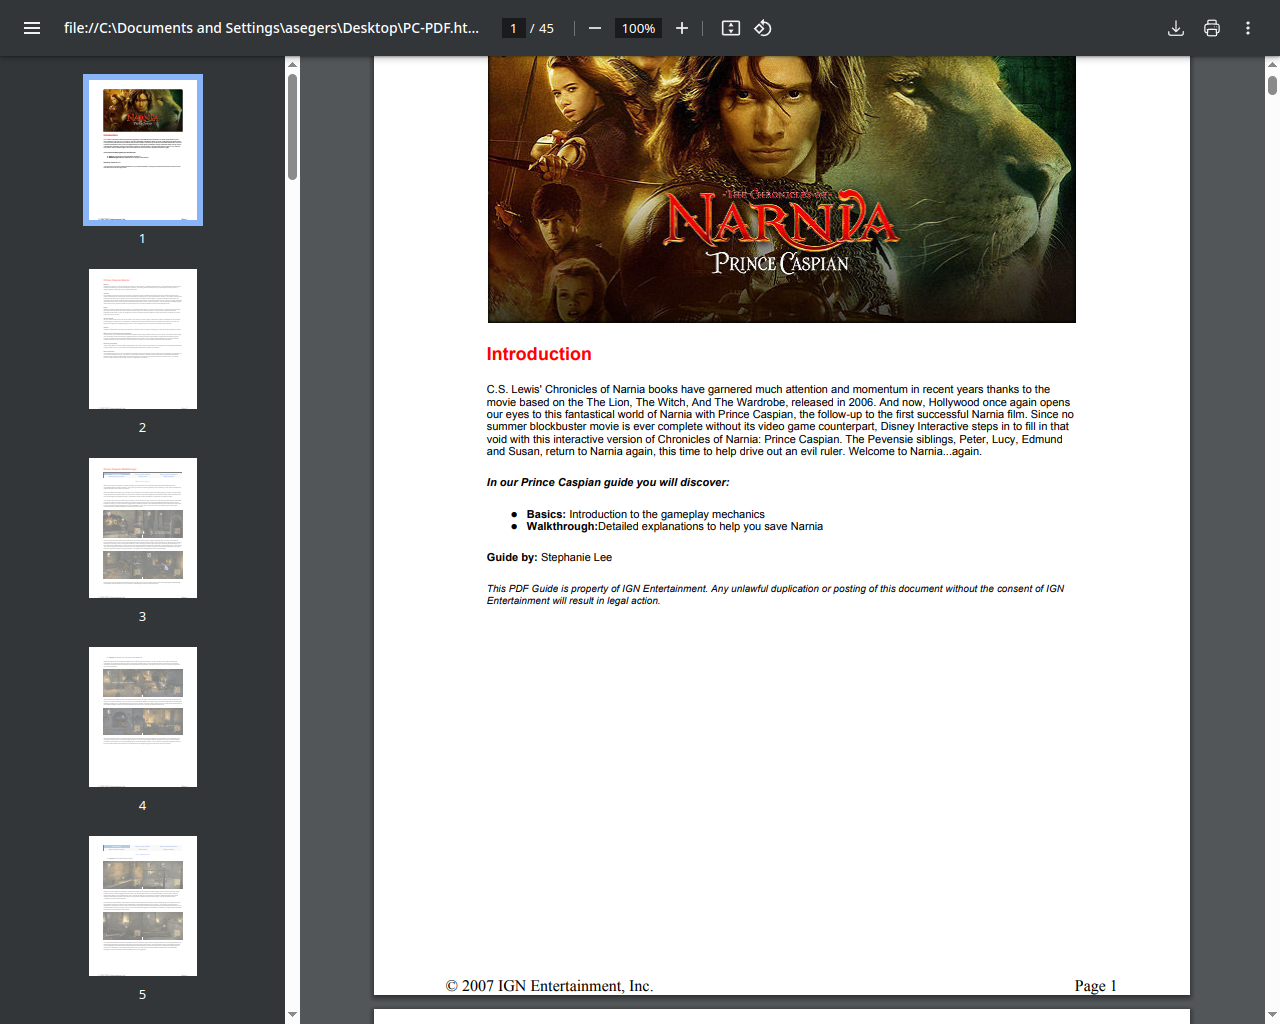Click the document scrollbar down arrow

point(1272,1014)
